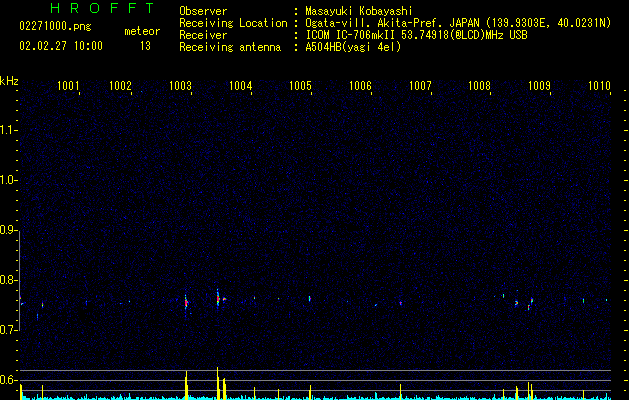Click the Receiving Location label
Viewport: 629px width, 400px height.
coord(233,23)
